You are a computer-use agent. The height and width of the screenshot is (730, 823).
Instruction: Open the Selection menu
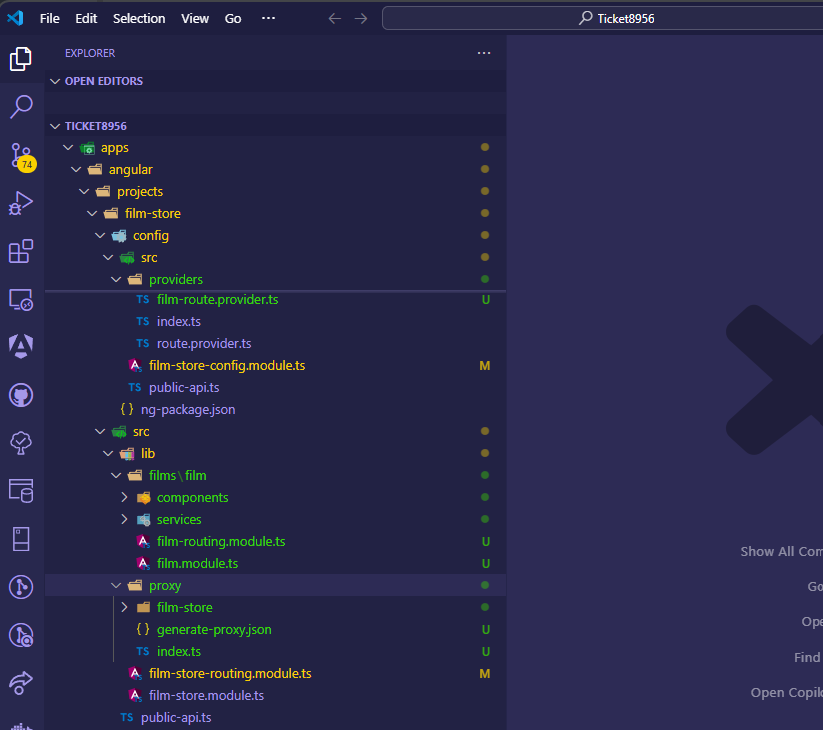[139, 18]
